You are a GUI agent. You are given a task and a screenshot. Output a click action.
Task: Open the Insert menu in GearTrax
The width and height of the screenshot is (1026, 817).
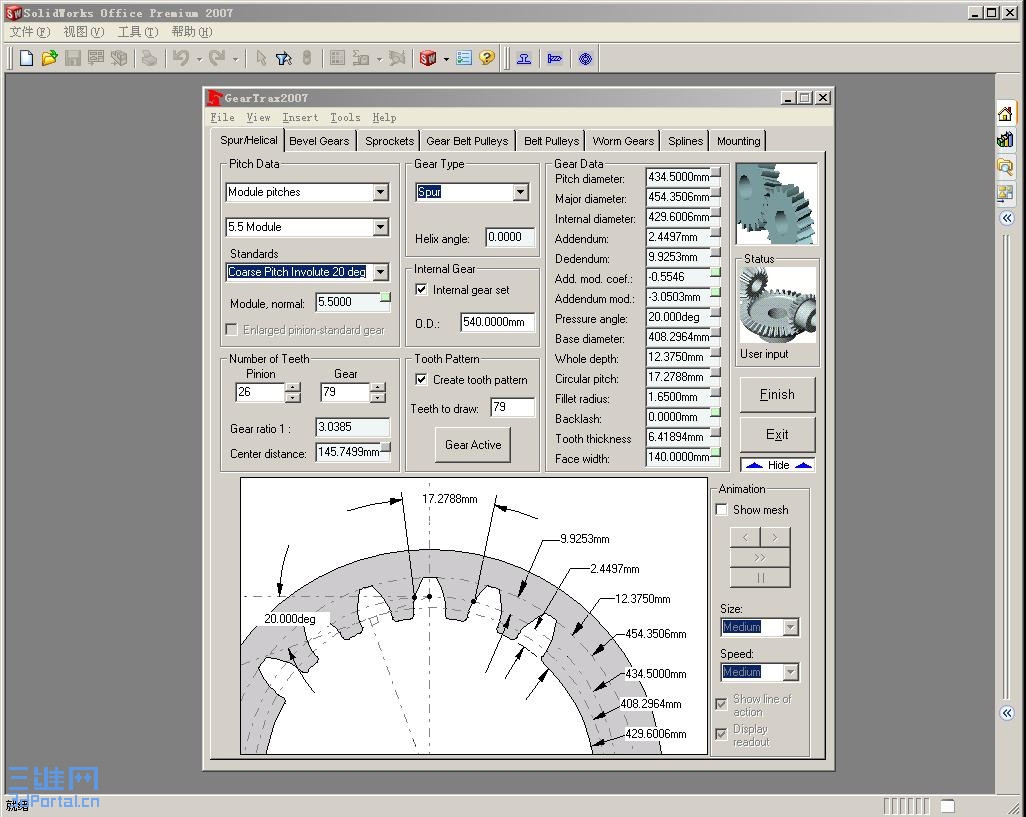[x=300, y=117]
